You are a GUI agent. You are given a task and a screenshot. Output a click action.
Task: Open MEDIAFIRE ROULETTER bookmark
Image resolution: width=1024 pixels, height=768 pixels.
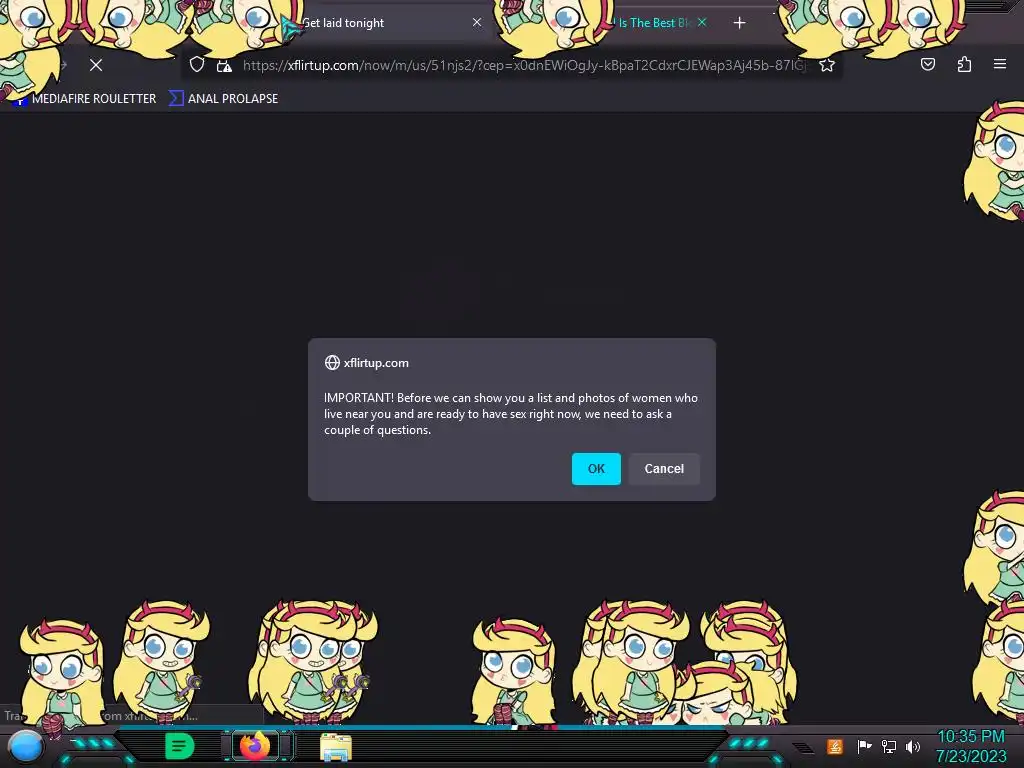pyautogui.click(x=86, y=99)
